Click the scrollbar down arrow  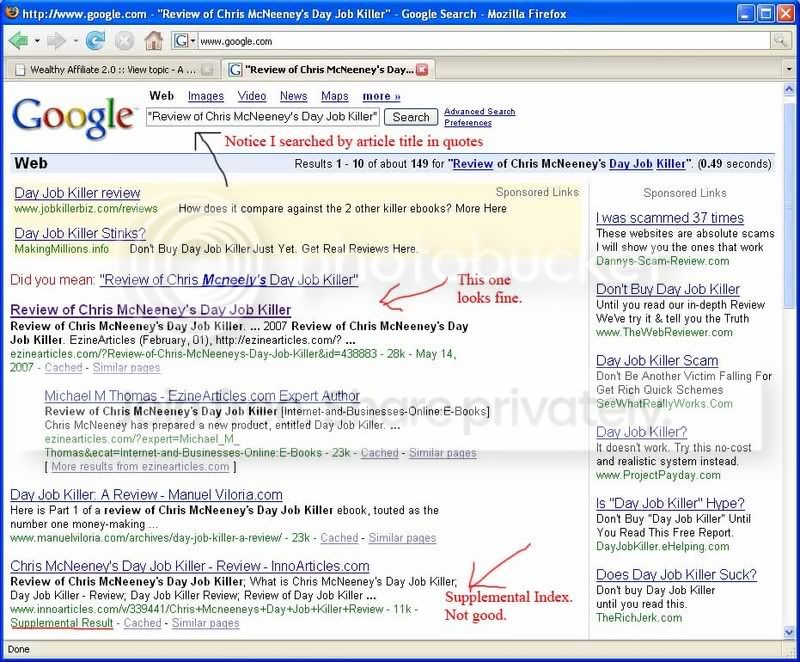(x=789, y=632)
